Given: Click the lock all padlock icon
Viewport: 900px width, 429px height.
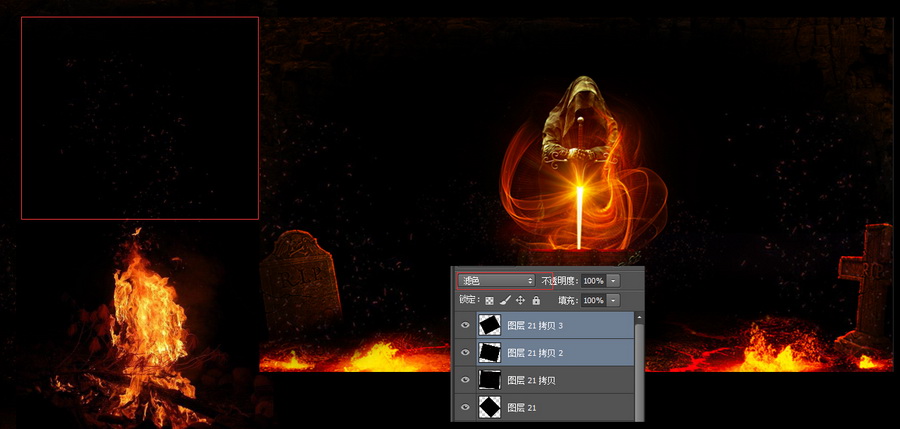Looking at the screenshot, I should (x=536, y=300).
